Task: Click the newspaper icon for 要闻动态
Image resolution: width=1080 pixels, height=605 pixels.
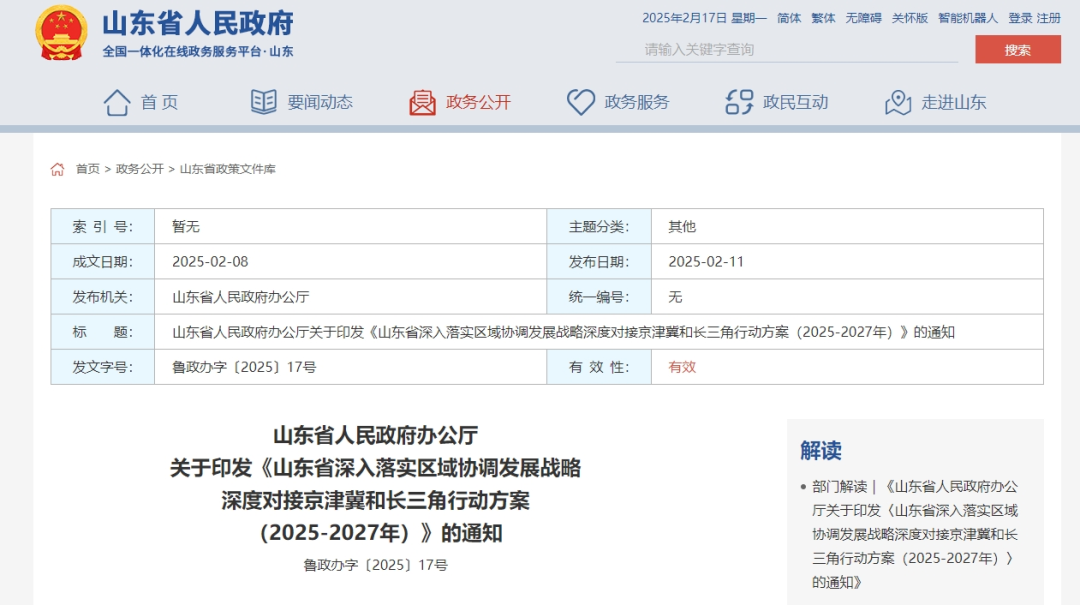Action: [264, 102]
